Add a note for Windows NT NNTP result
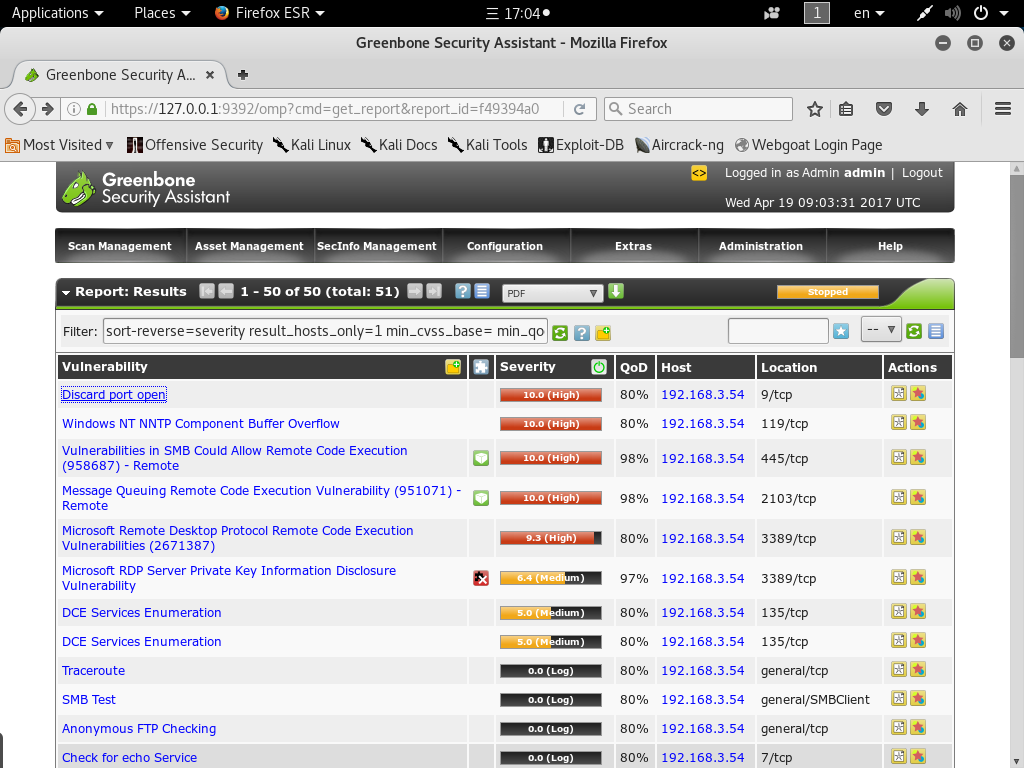The width and height of the screenshot is (1024, 768). pyautogui.click(x=899, y=423)
